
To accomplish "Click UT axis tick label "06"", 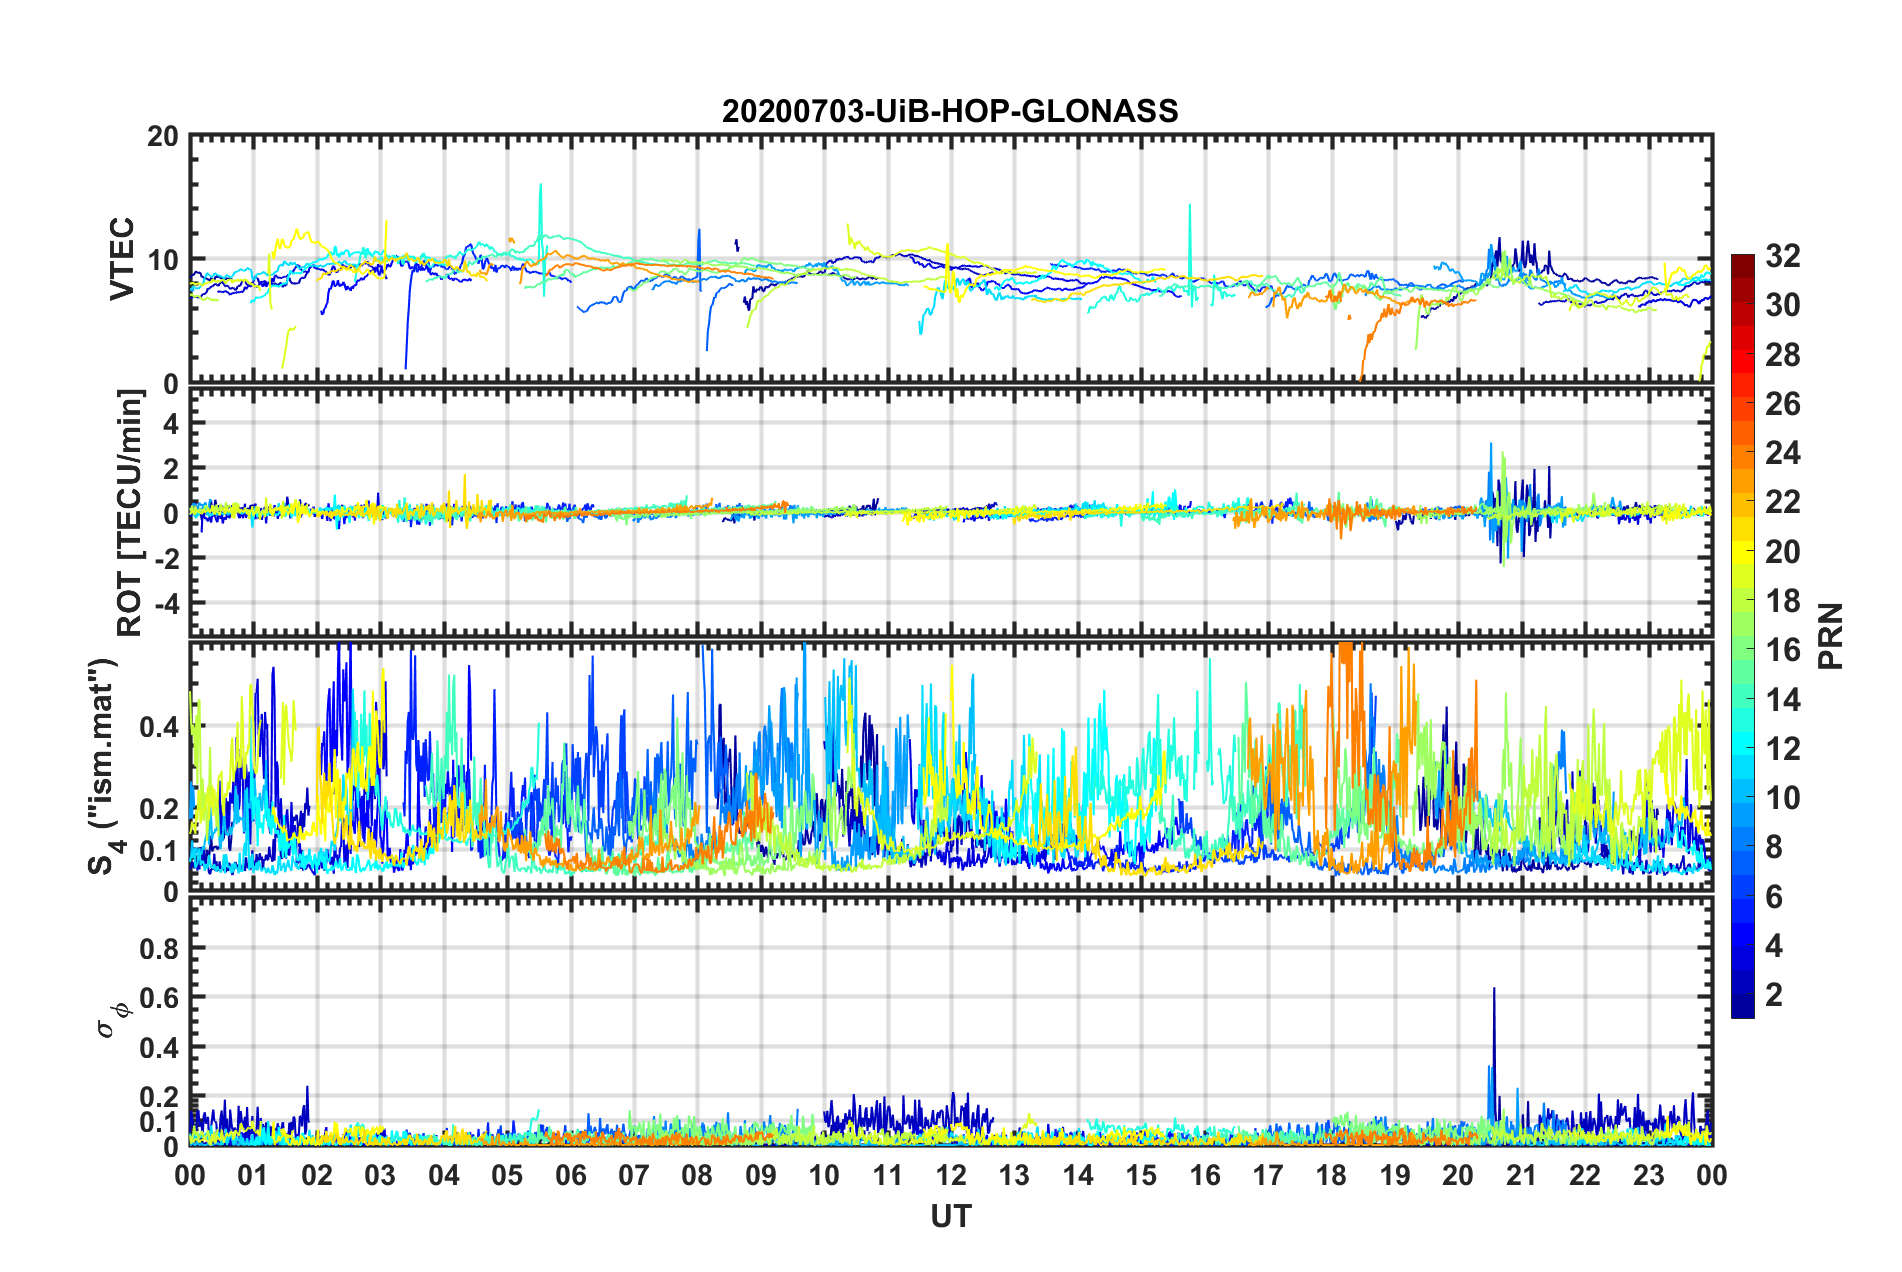I will (571, 1175).
